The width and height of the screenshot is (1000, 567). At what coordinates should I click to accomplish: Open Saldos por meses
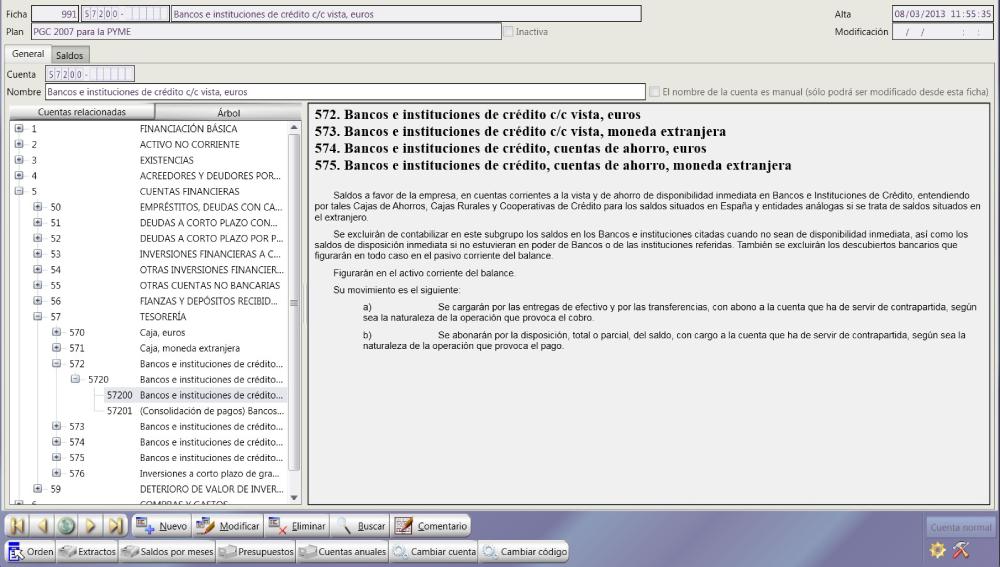[x=167, y=550]
